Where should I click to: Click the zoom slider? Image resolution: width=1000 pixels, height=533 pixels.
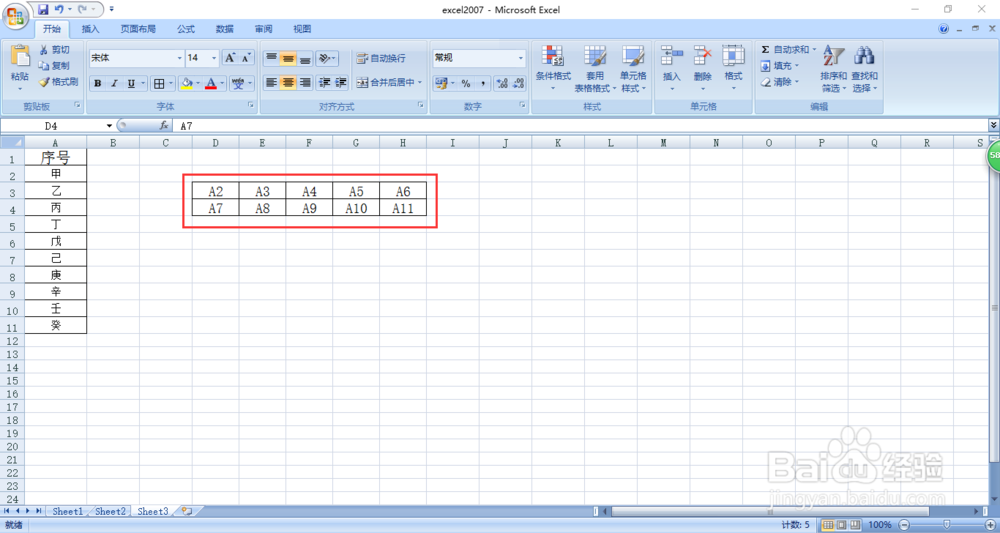pyautogui.click(x=946, y=525)
